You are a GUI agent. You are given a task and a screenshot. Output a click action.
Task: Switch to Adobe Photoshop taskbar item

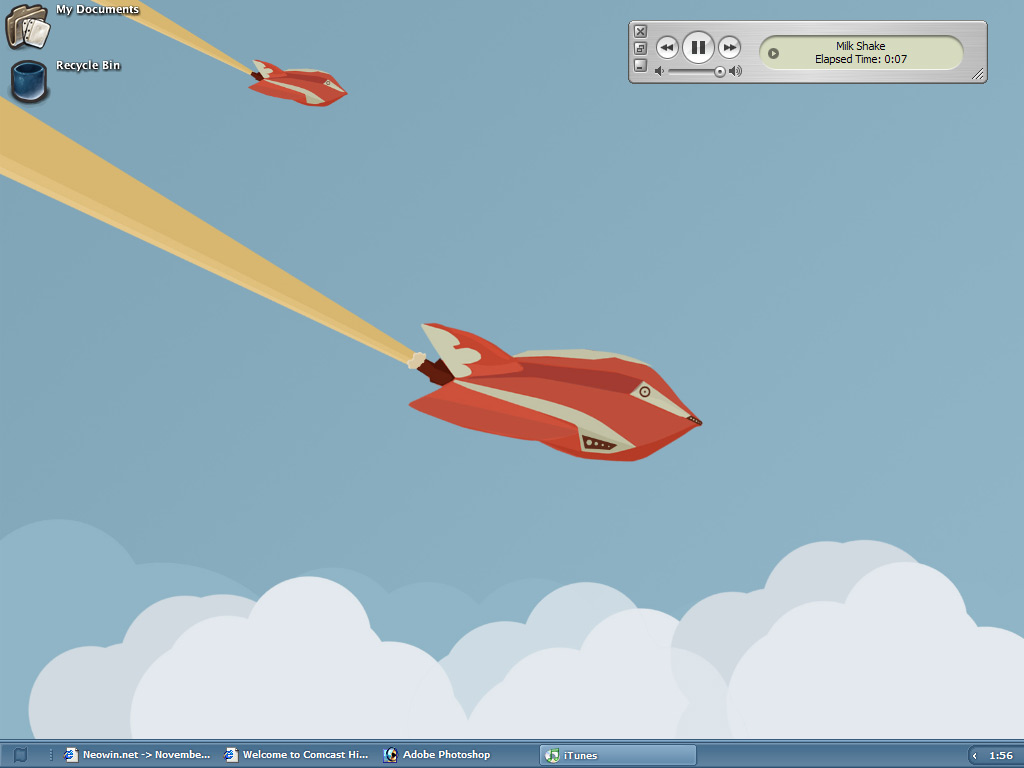[x=437, y=755]
